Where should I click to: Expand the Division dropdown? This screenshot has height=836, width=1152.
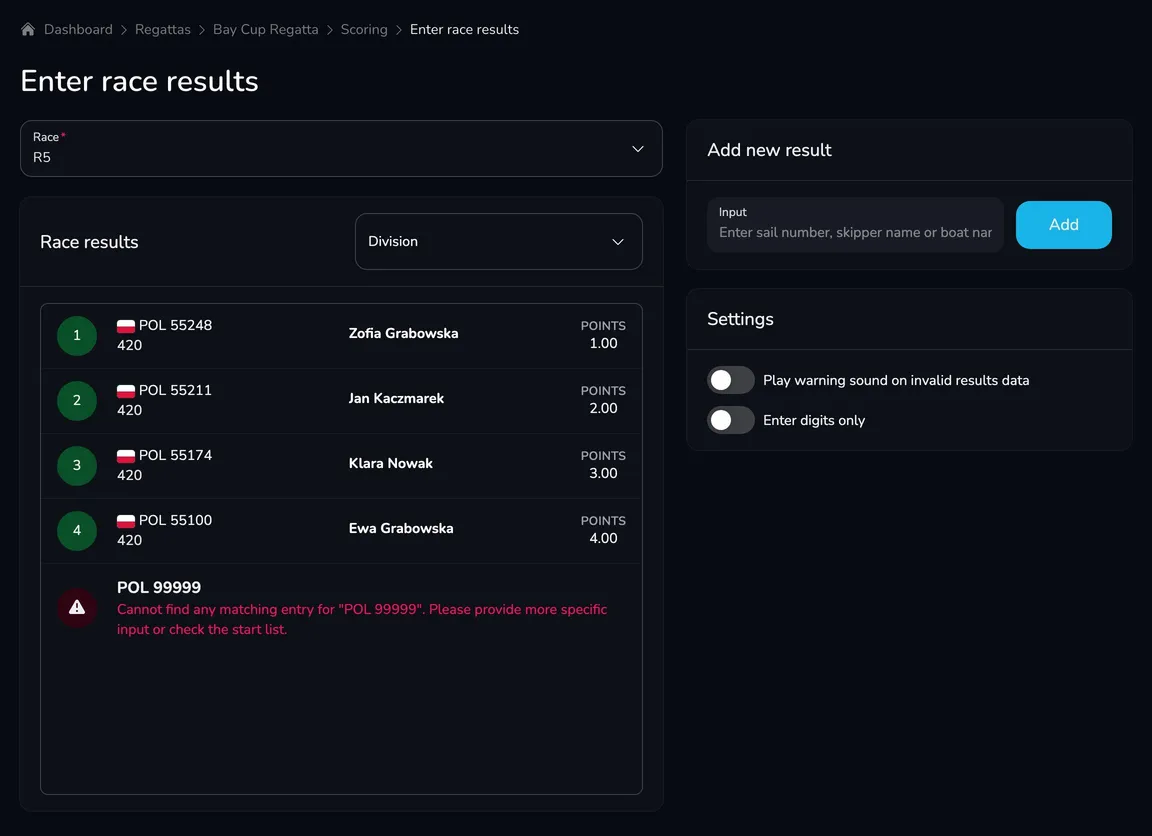(498, 242)
